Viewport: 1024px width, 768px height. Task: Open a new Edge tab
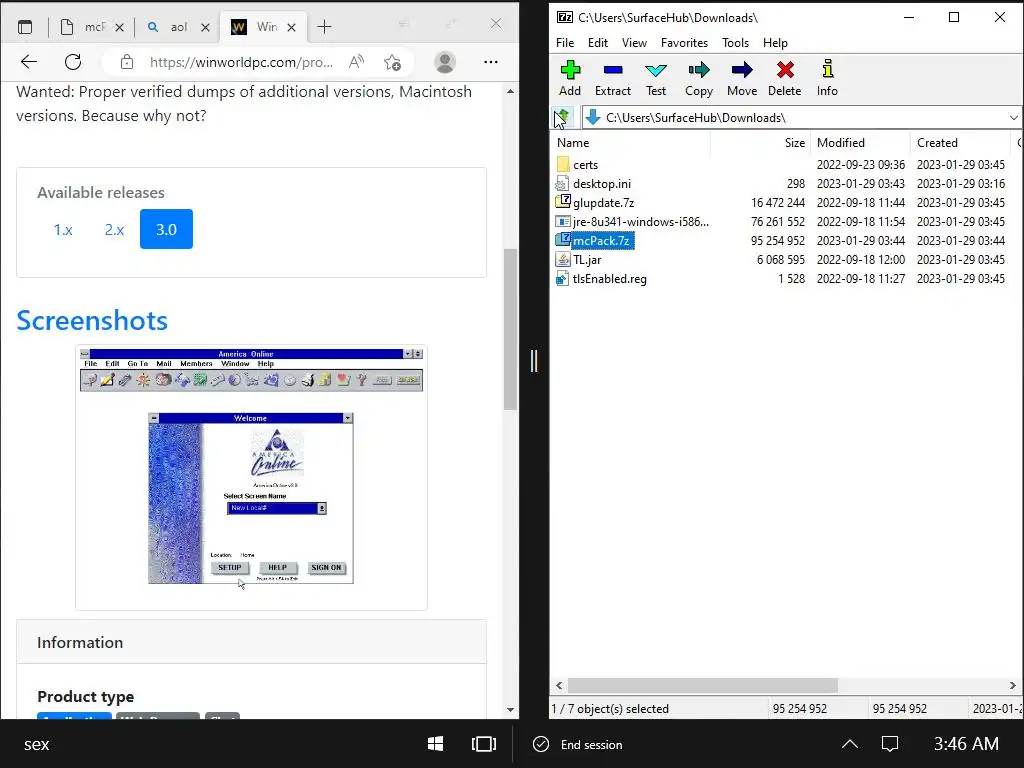point(325,27)
